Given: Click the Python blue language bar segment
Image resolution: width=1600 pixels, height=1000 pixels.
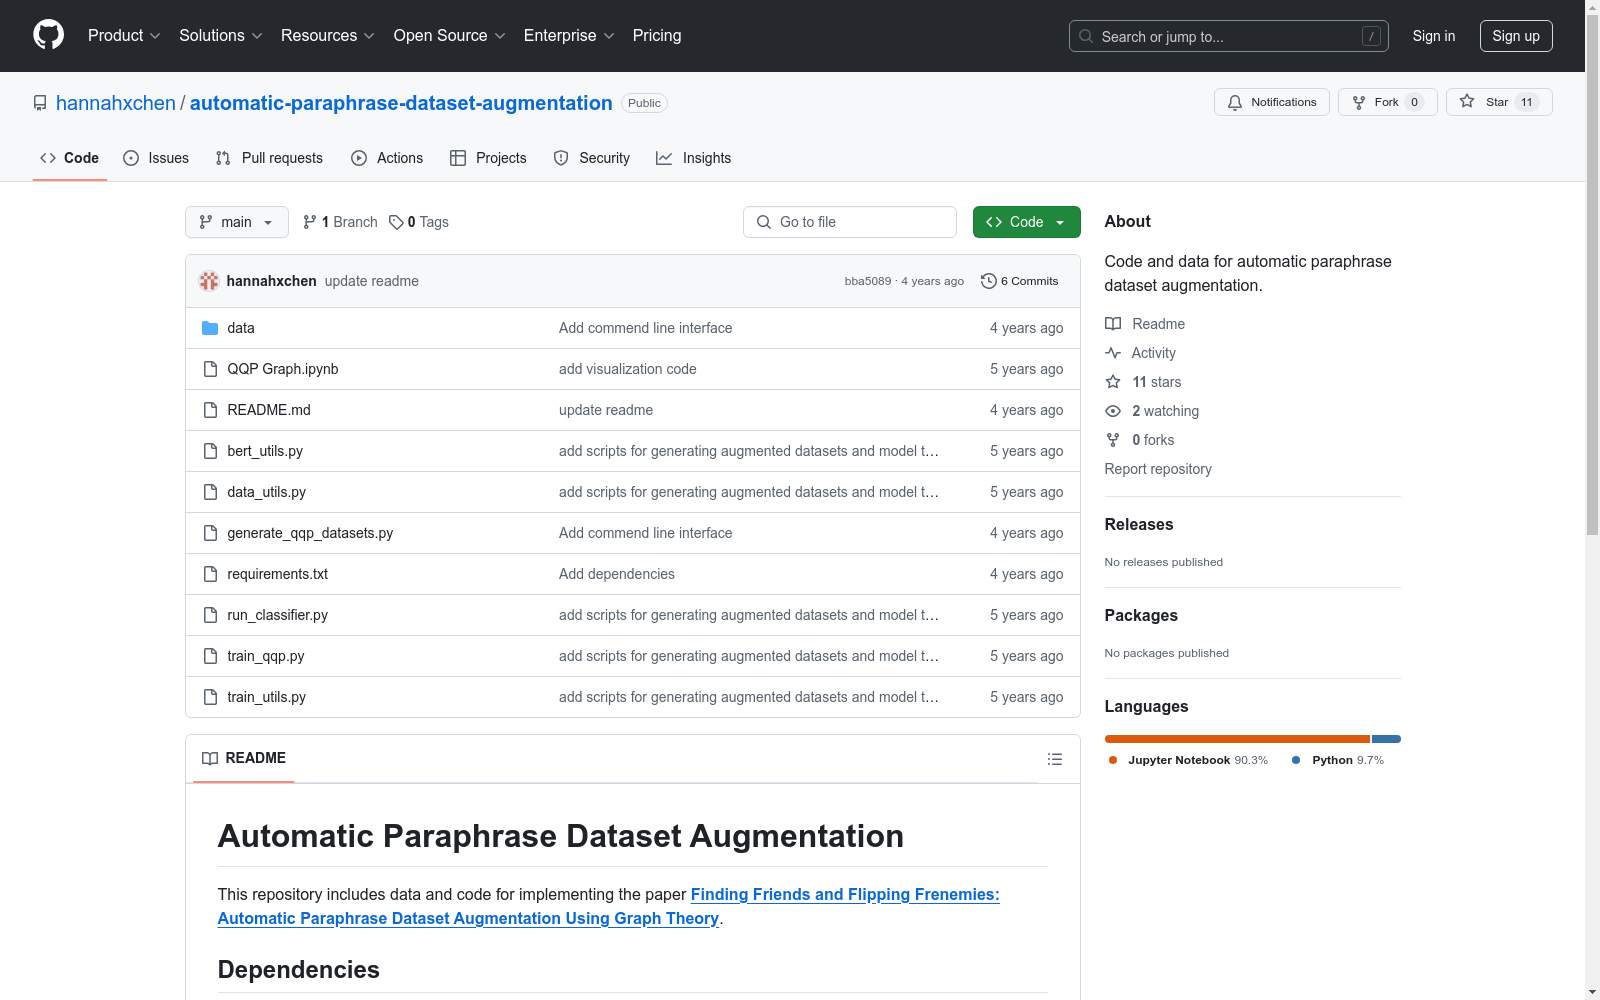Looking at the screenshot, I should pyautogui.click(x=1386, y=739).
